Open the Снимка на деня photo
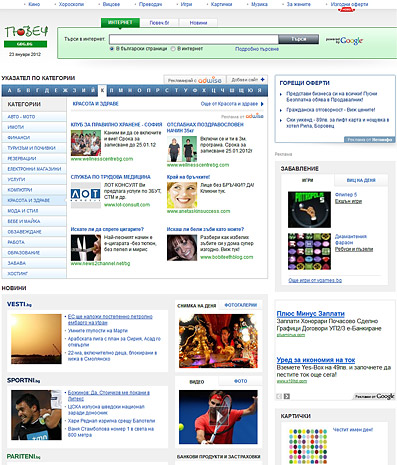 point(218,341)
